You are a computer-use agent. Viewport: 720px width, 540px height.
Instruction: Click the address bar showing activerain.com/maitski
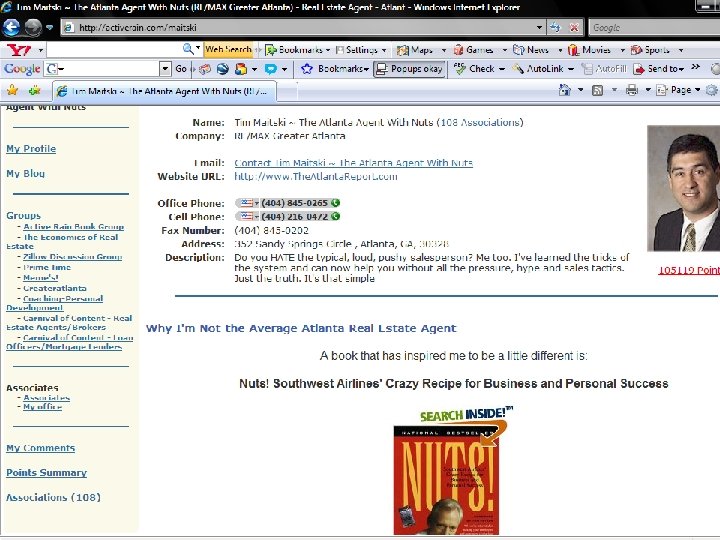303,28
